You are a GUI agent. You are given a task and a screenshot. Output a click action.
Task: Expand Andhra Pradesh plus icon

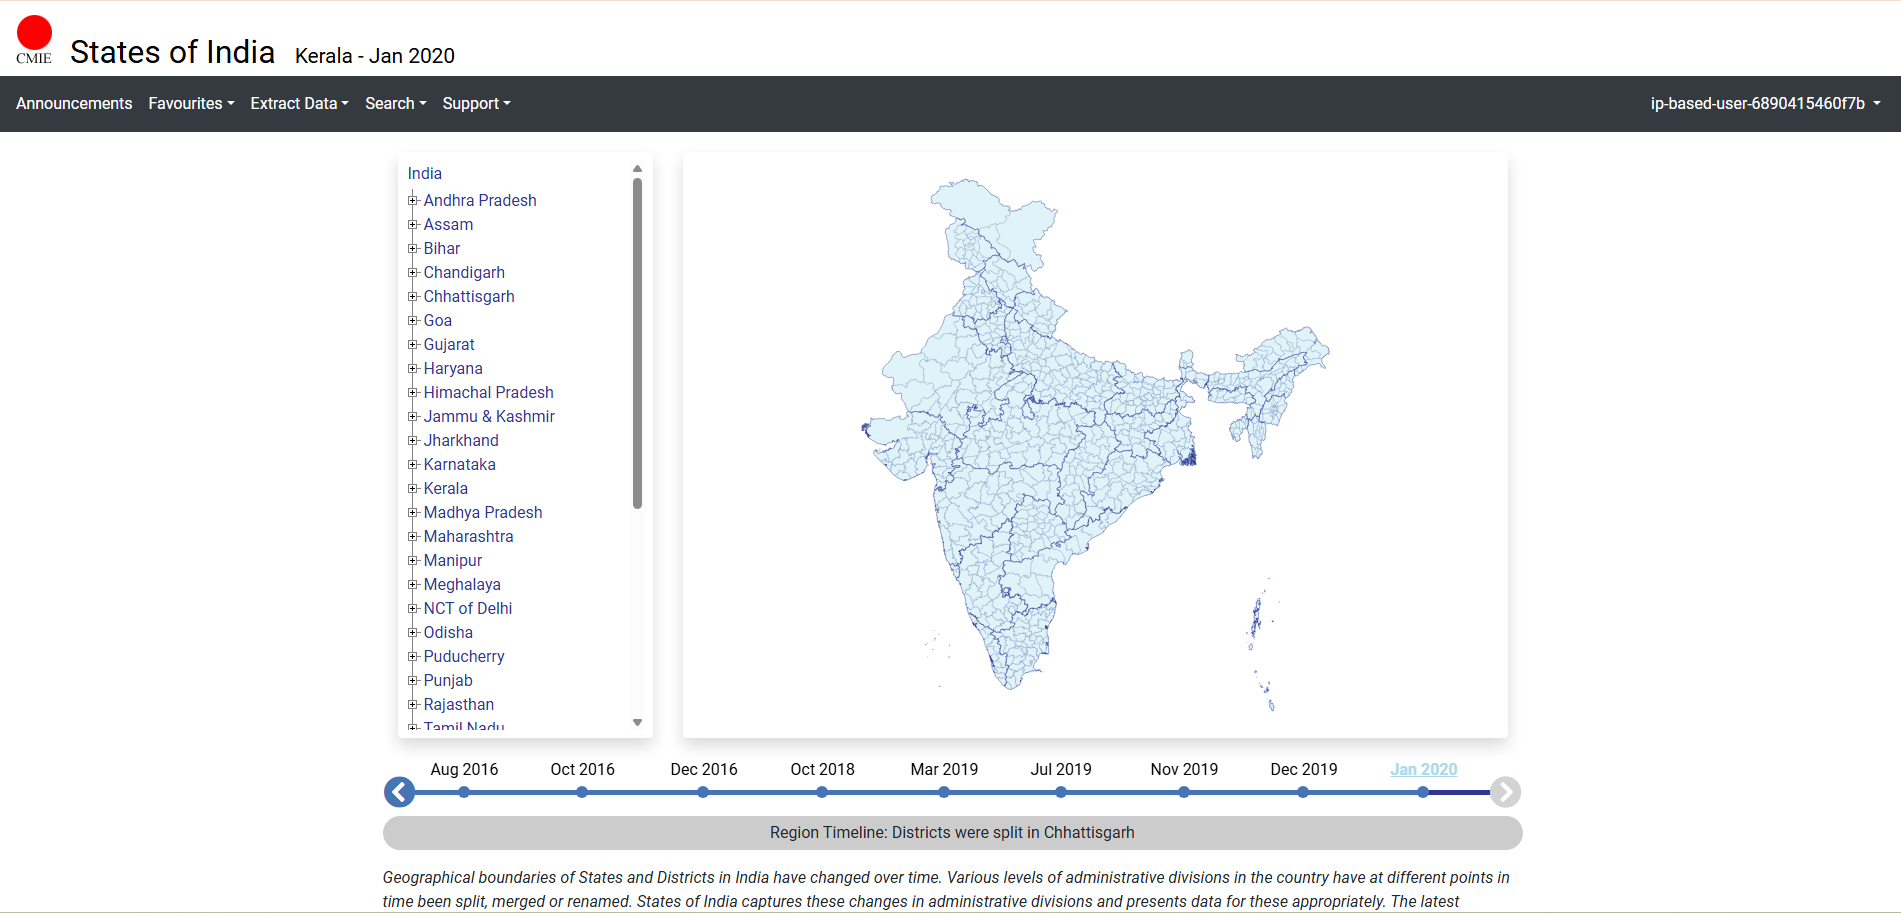pyautogui.click(x=413, y=200)
